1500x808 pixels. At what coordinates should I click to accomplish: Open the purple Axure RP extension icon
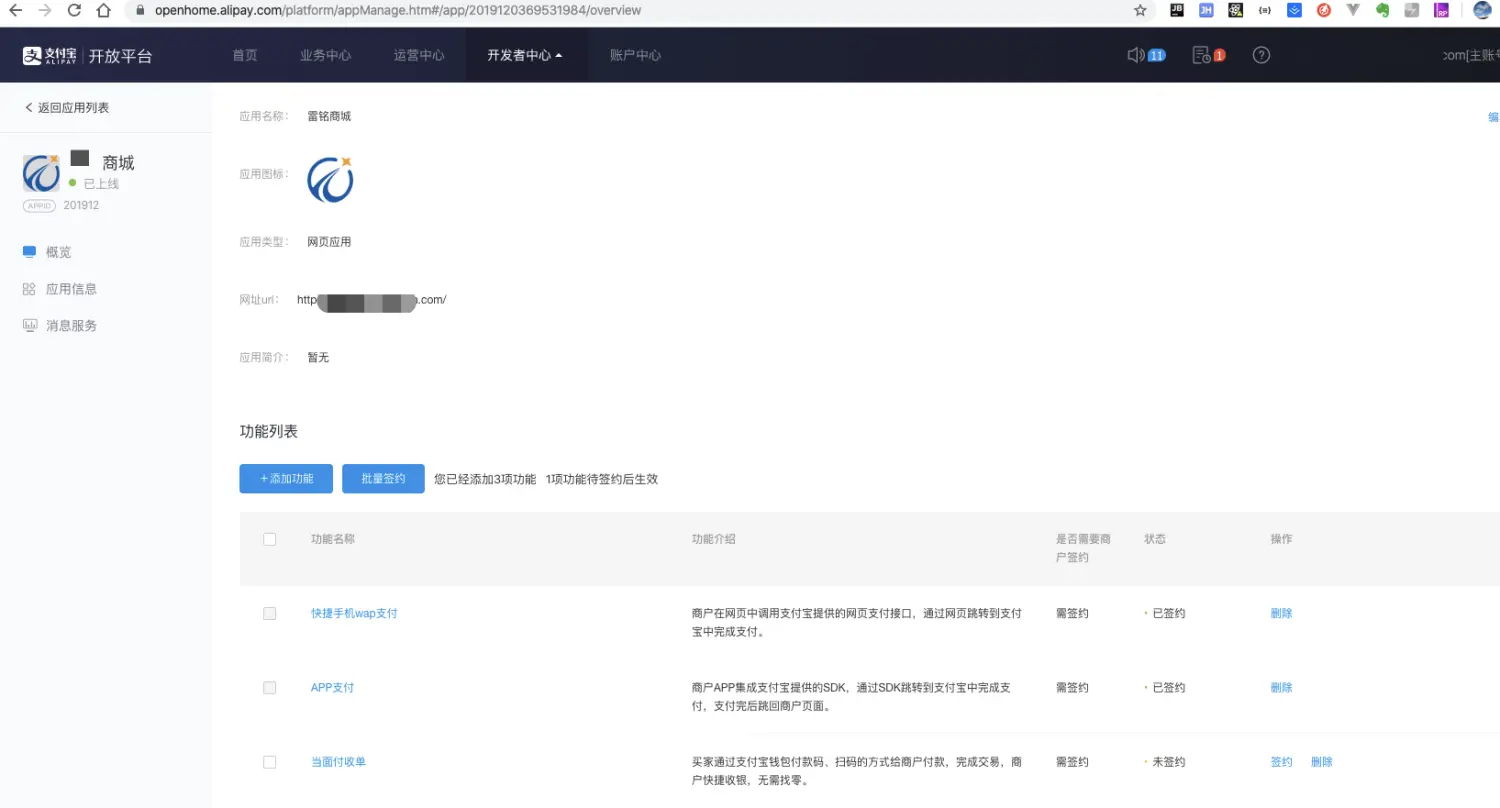(x=1441, y=10)
